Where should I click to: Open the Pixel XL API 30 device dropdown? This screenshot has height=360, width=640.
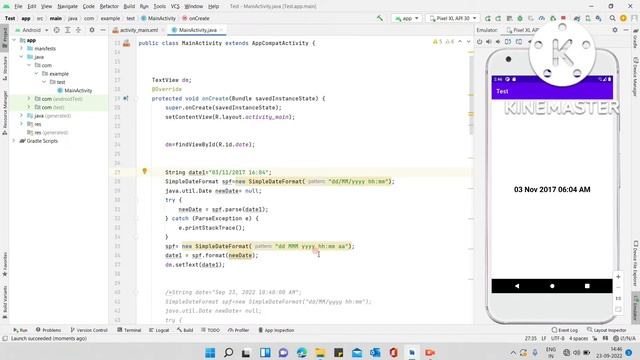452,18
